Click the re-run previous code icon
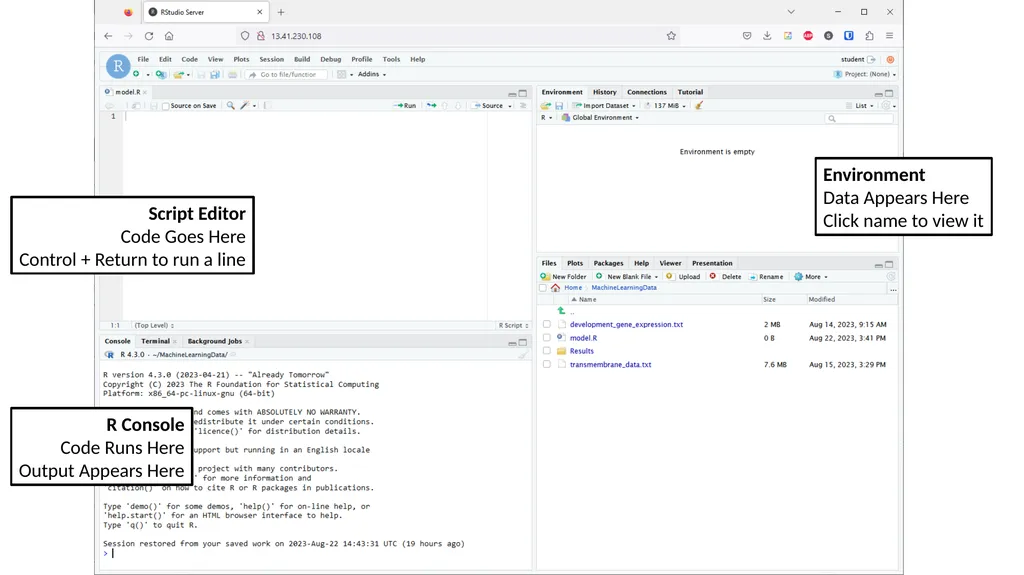 pos(432,105)
